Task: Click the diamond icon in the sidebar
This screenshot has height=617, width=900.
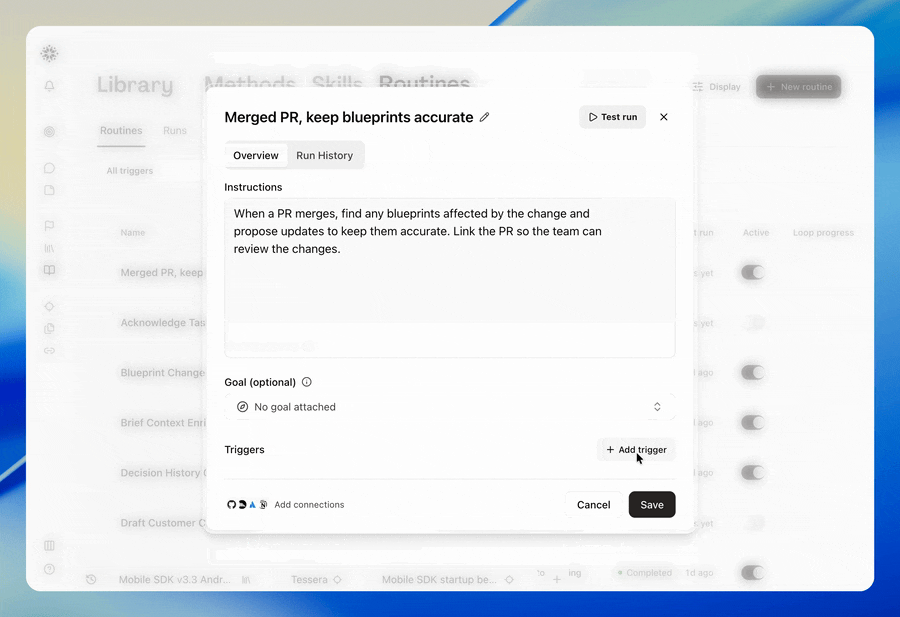Action: (49, 306)
